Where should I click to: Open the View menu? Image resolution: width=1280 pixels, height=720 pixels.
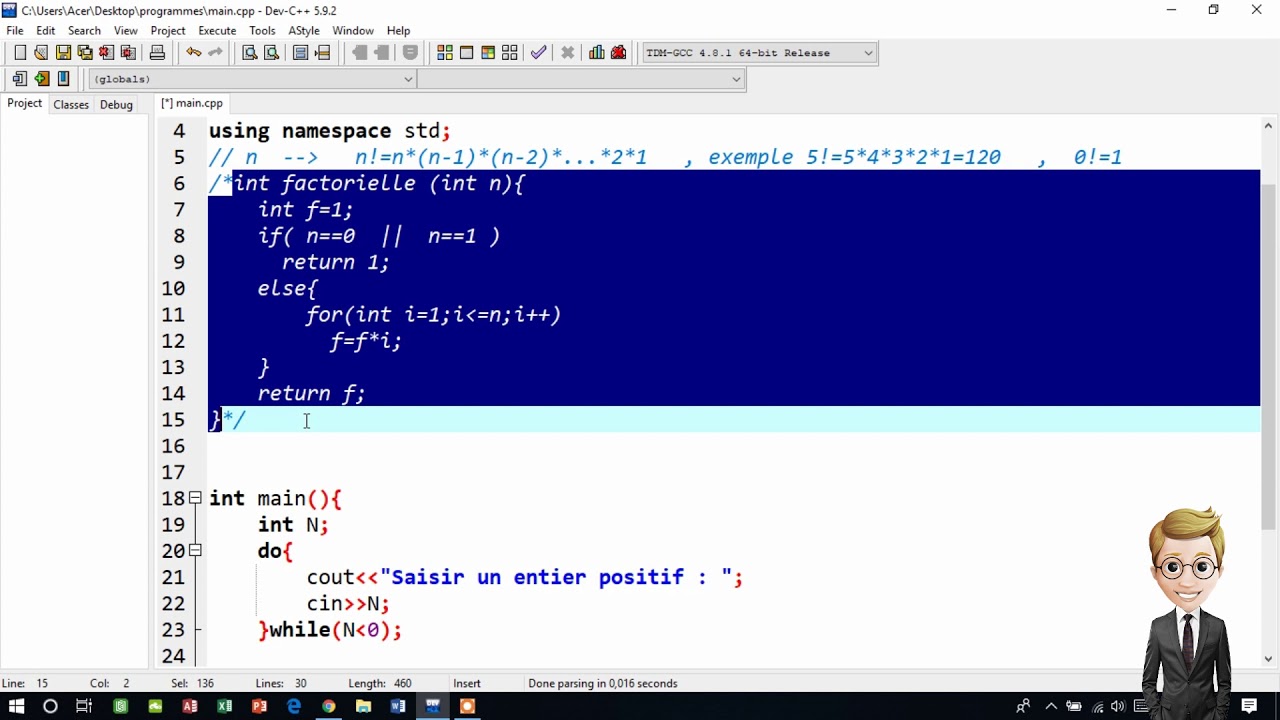click(126, 31)
